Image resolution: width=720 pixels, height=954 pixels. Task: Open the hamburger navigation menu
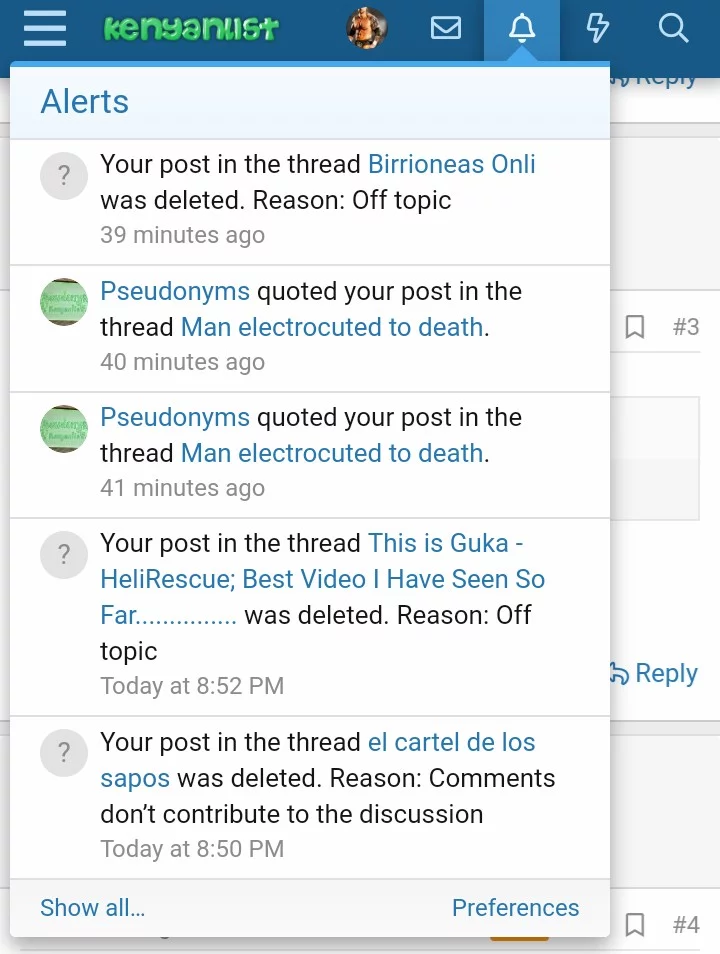tap(44, 29)
